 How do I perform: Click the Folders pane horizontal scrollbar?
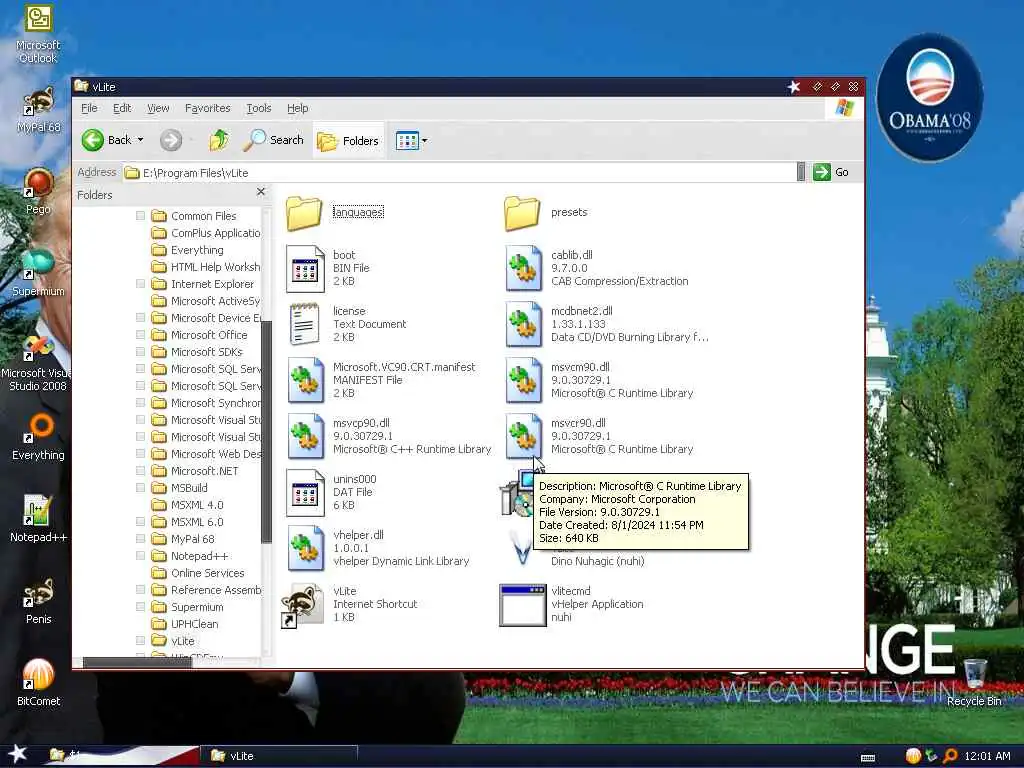[137, 662]
